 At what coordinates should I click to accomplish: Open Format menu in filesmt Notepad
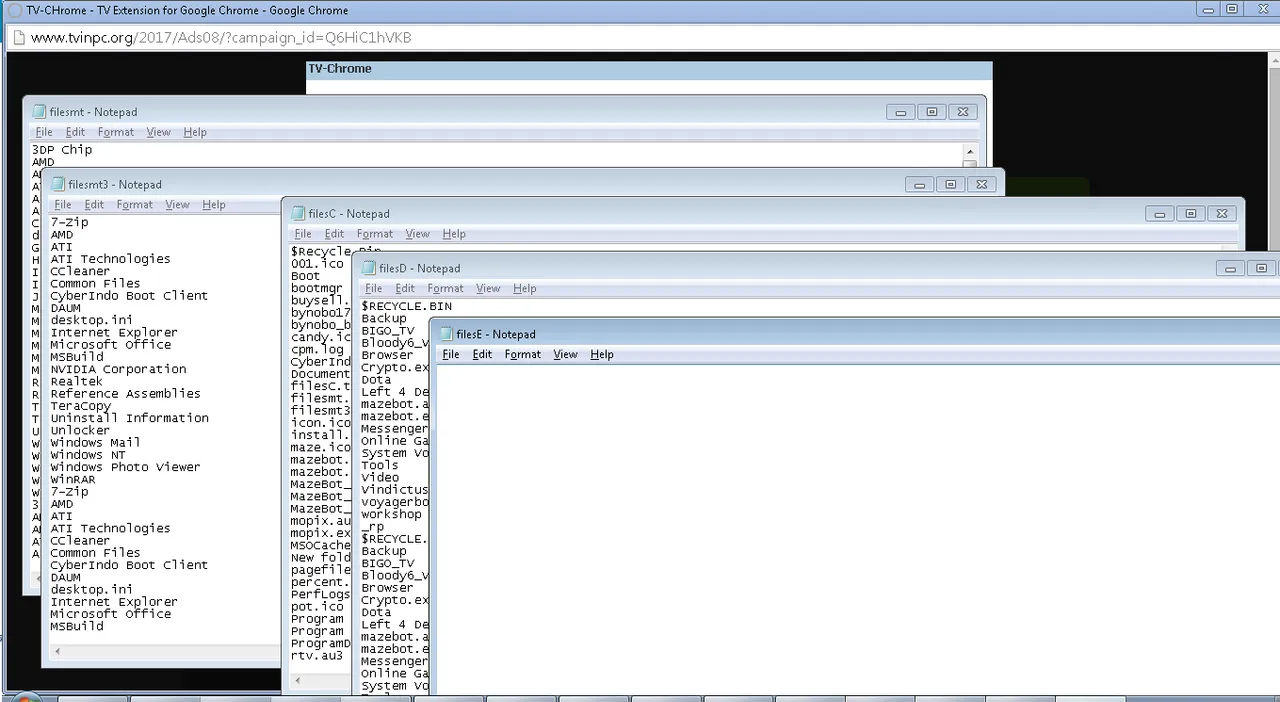click(x=115, y=132)
